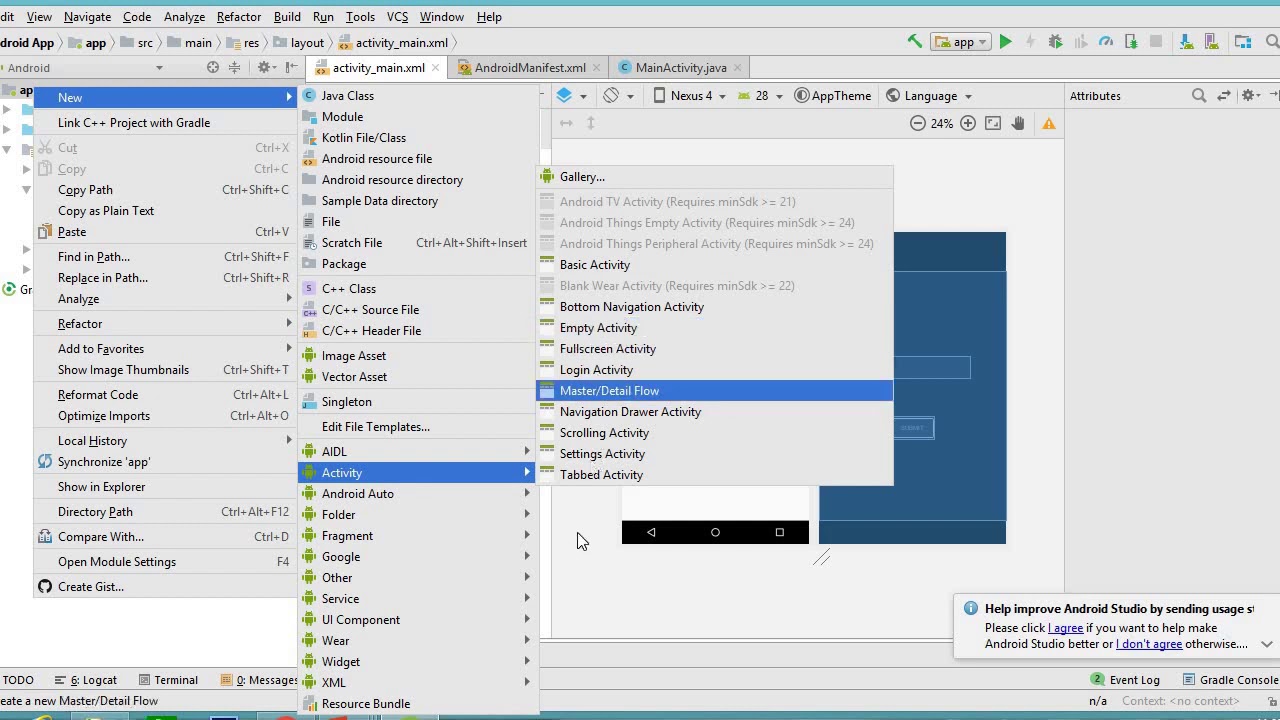Open the Attributes panel gear settings
The width and height of the screenshot is (1280, 720).
click(x=1248, y=96)
